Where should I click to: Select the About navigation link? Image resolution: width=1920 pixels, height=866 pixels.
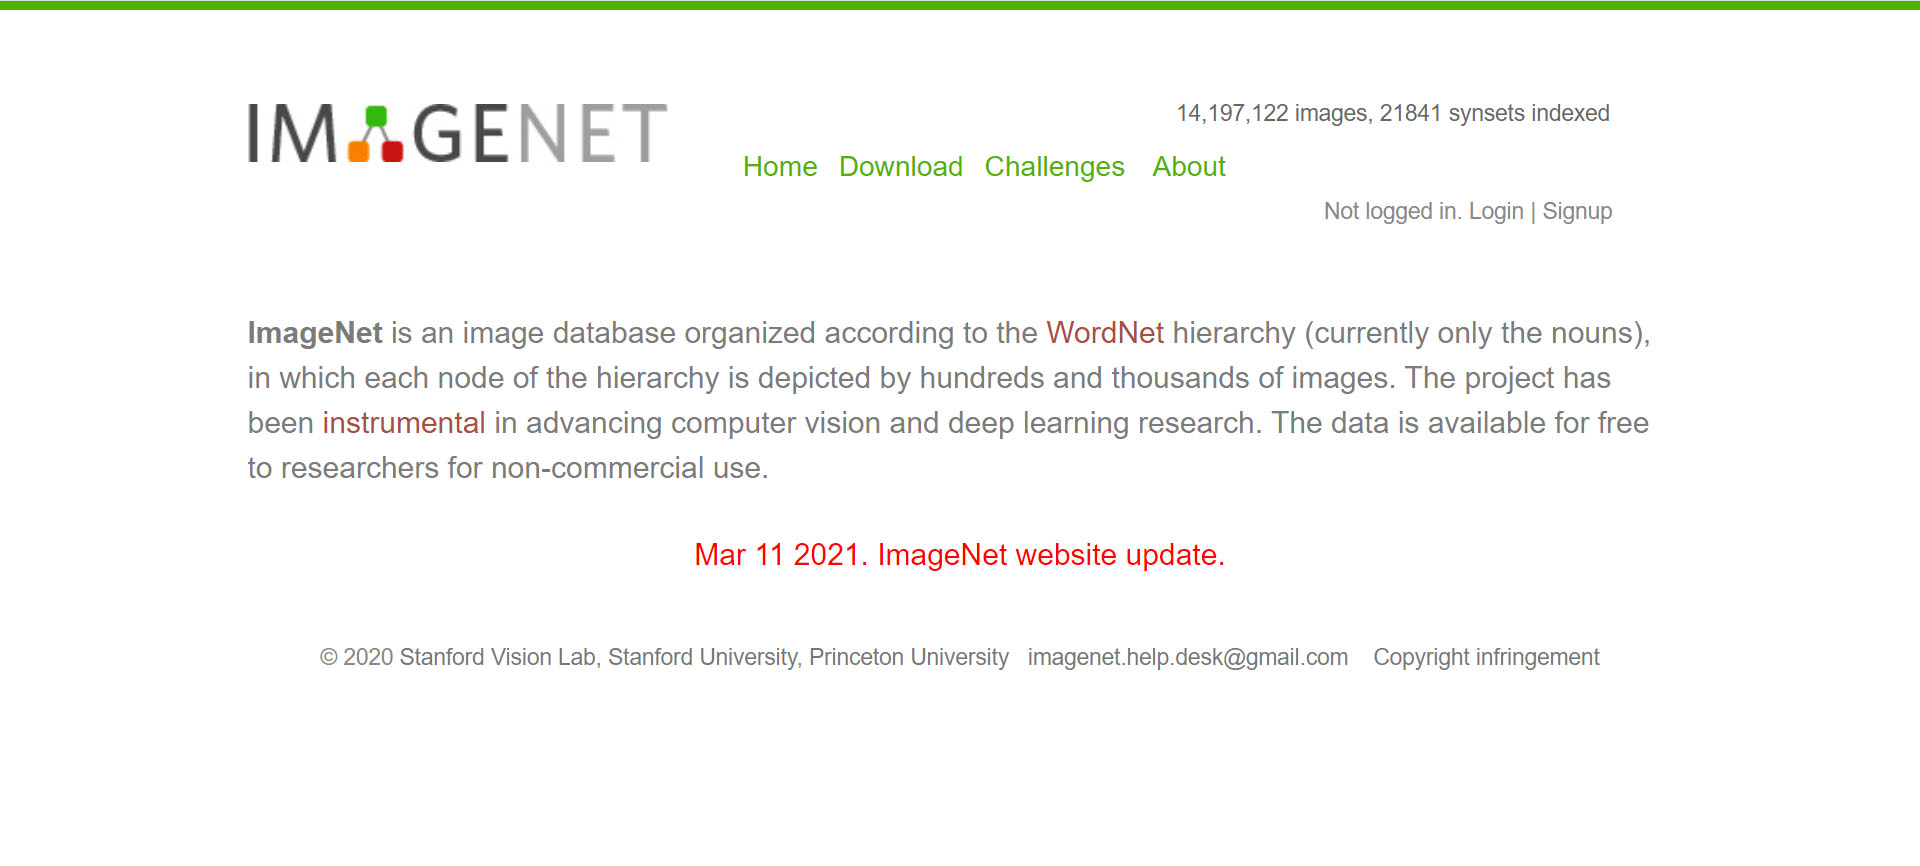pyautogui.click(x=1189, y=167)
